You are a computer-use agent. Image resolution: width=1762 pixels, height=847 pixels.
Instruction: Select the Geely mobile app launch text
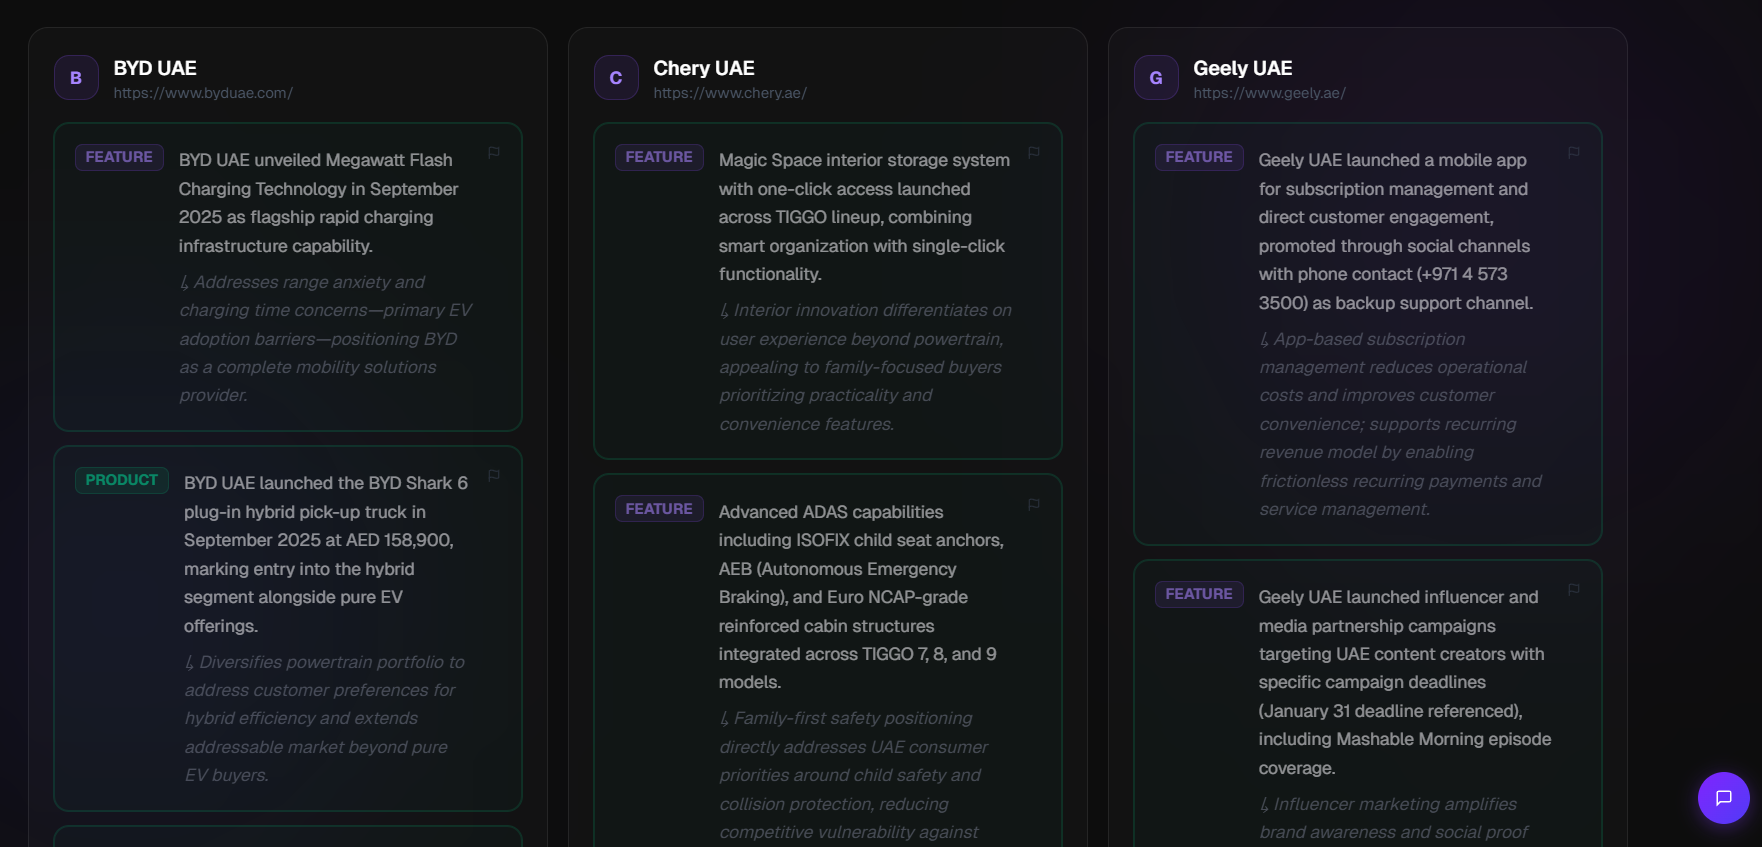tap(1396, 231)
